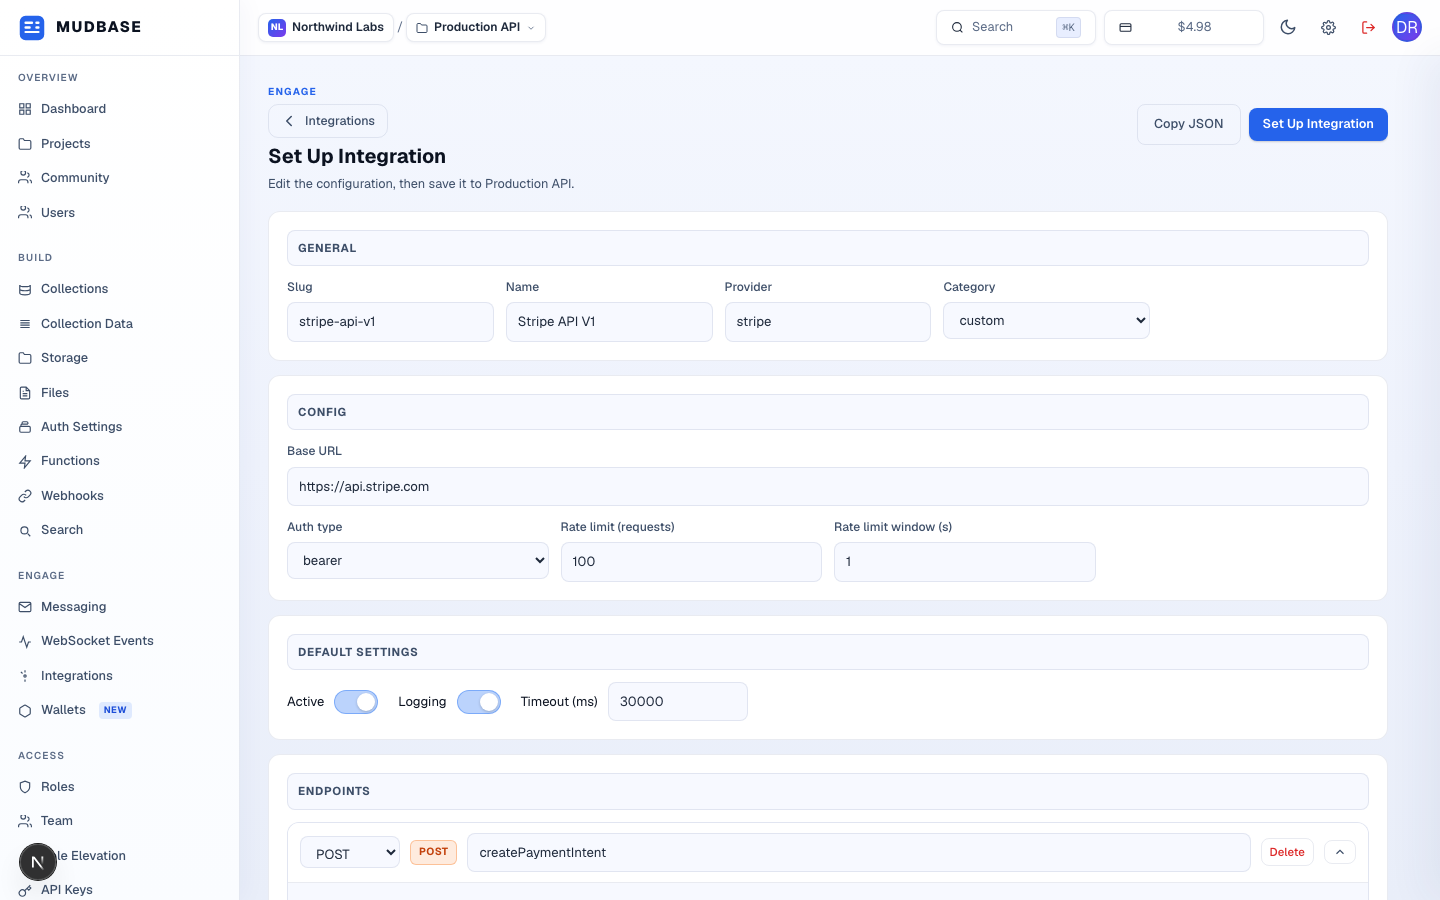Viewport: 1440px width, 900px height.
Task: Click the header Search box
Action: 1016,27
